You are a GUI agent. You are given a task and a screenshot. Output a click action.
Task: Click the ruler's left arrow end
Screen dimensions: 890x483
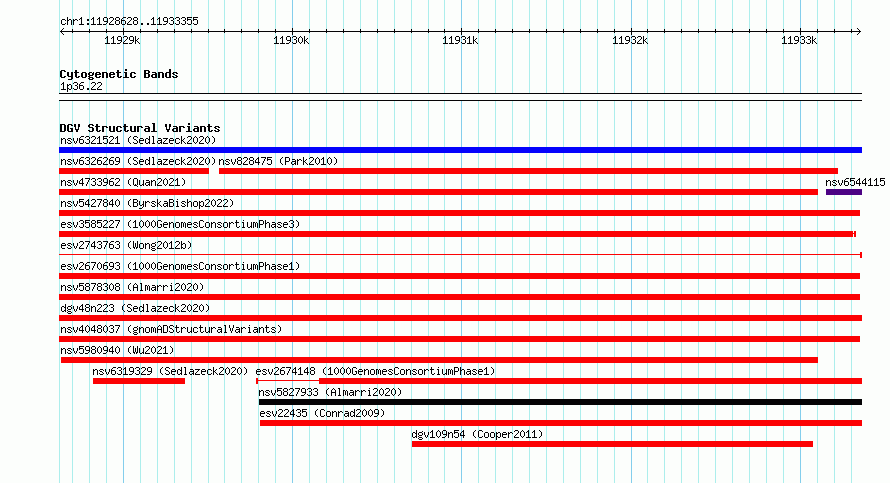coord(62,32)
